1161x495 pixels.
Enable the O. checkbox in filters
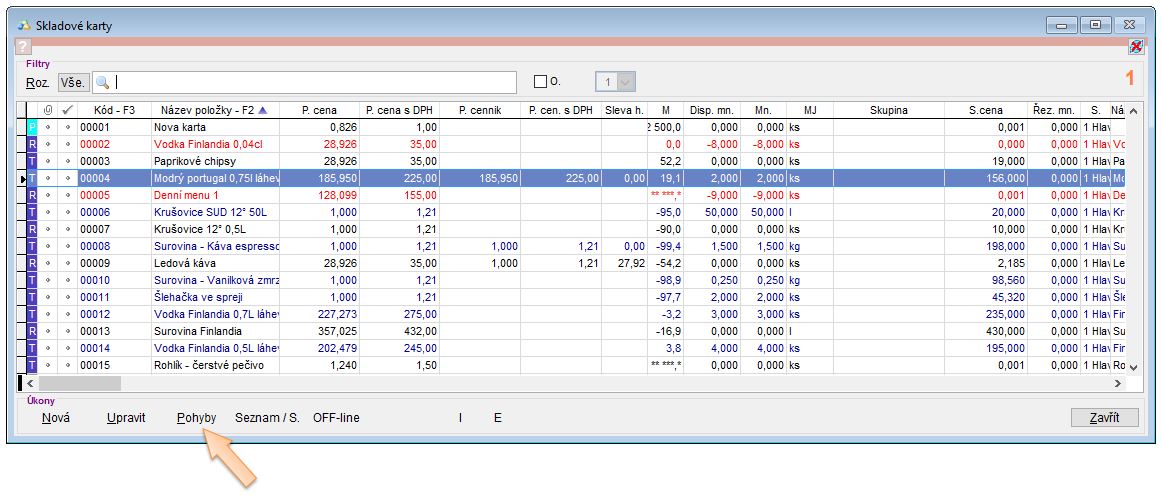coord(541,82)
